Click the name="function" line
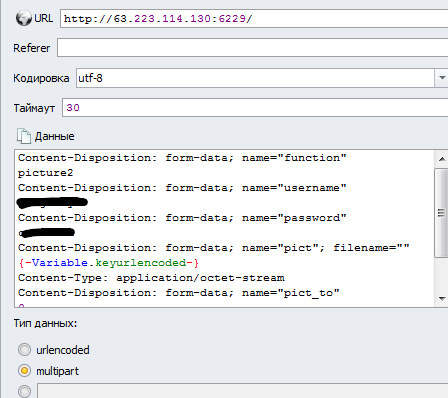 182,158
